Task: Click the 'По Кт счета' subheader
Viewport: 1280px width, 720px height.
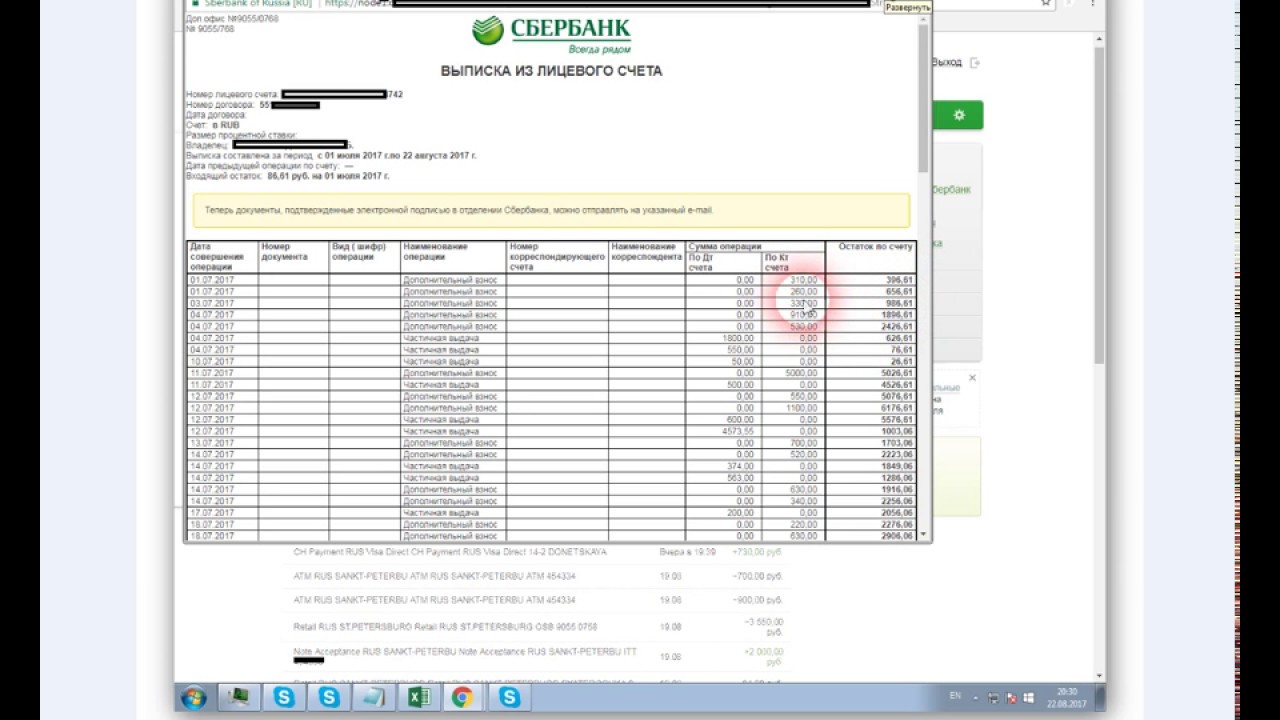Action: [793, 263]
